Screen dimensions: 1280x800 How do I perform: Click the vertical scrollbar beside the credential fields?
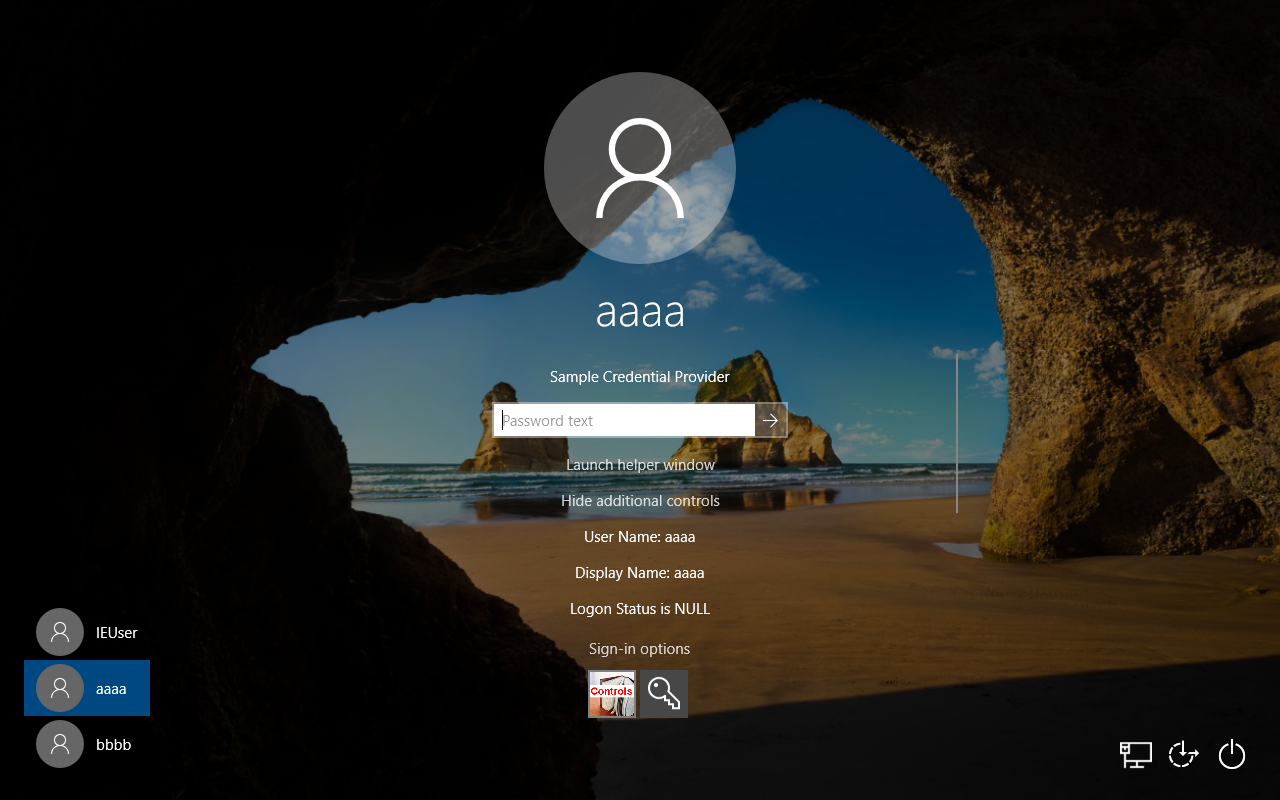(957, 432)
